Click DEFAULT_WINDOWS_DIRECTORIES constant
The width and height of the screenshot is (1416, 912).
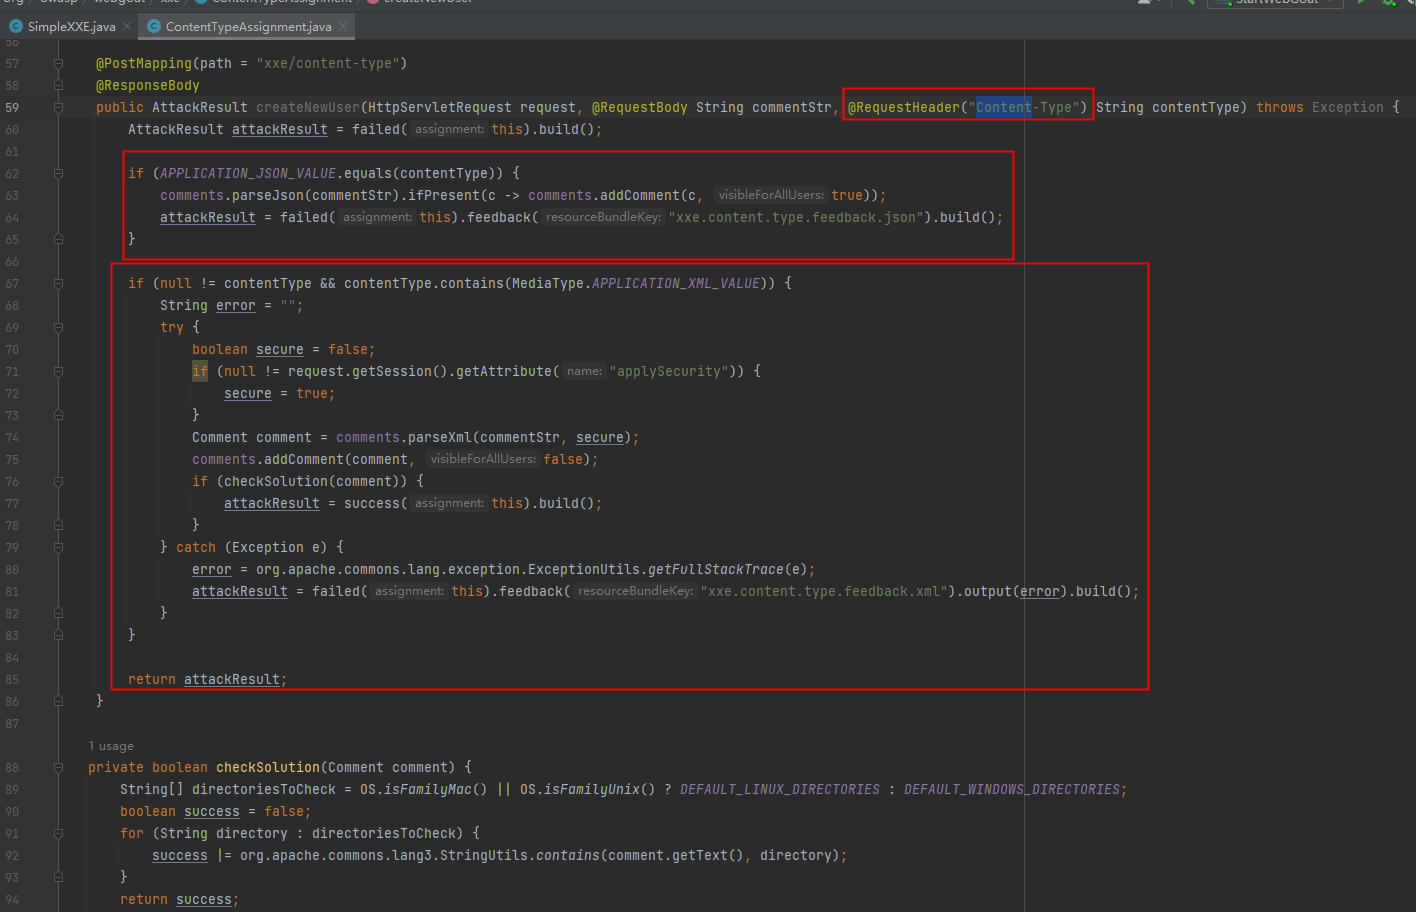[1012, 789]
